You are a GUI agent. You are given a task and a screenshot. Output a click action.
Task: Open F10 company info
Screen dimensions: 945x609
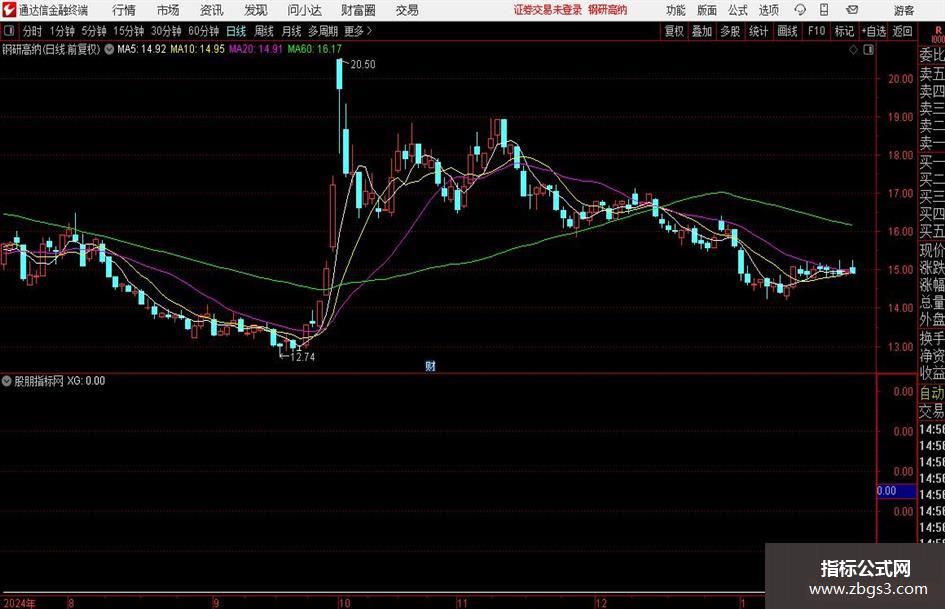coord(817,31)
